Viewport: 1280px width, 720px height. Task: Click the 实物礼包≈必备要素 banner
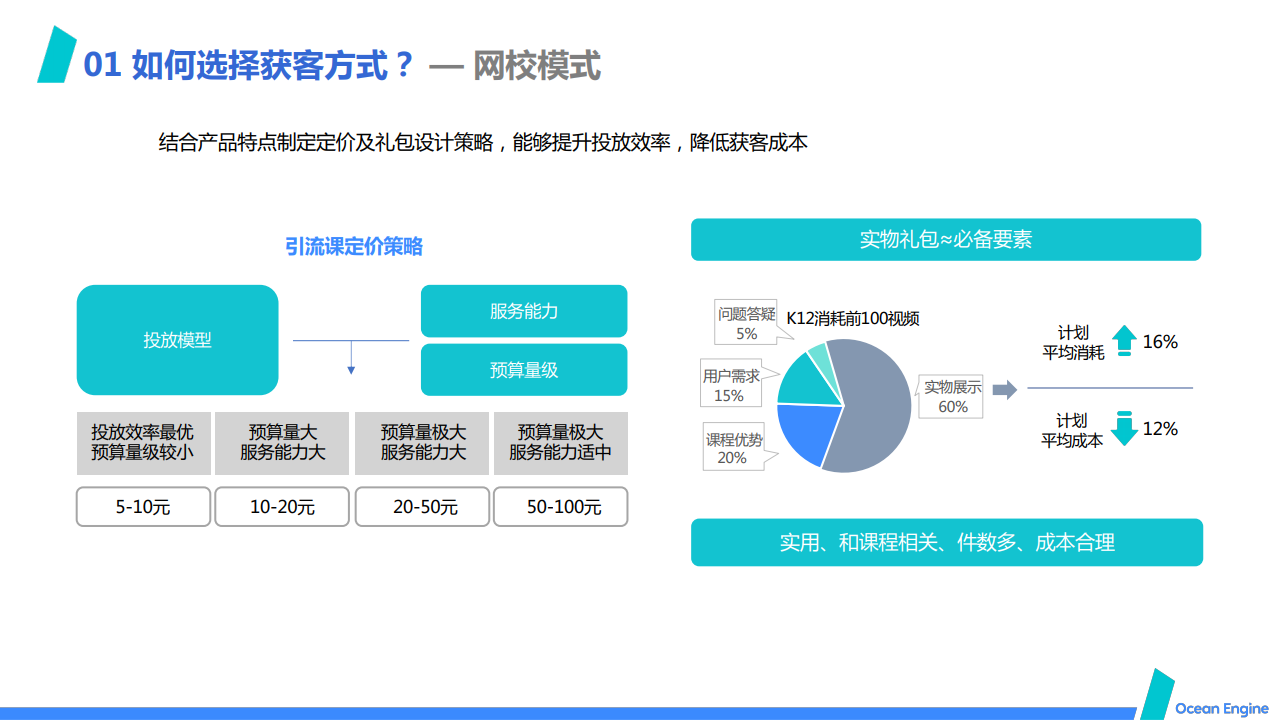tap(946, 240)
